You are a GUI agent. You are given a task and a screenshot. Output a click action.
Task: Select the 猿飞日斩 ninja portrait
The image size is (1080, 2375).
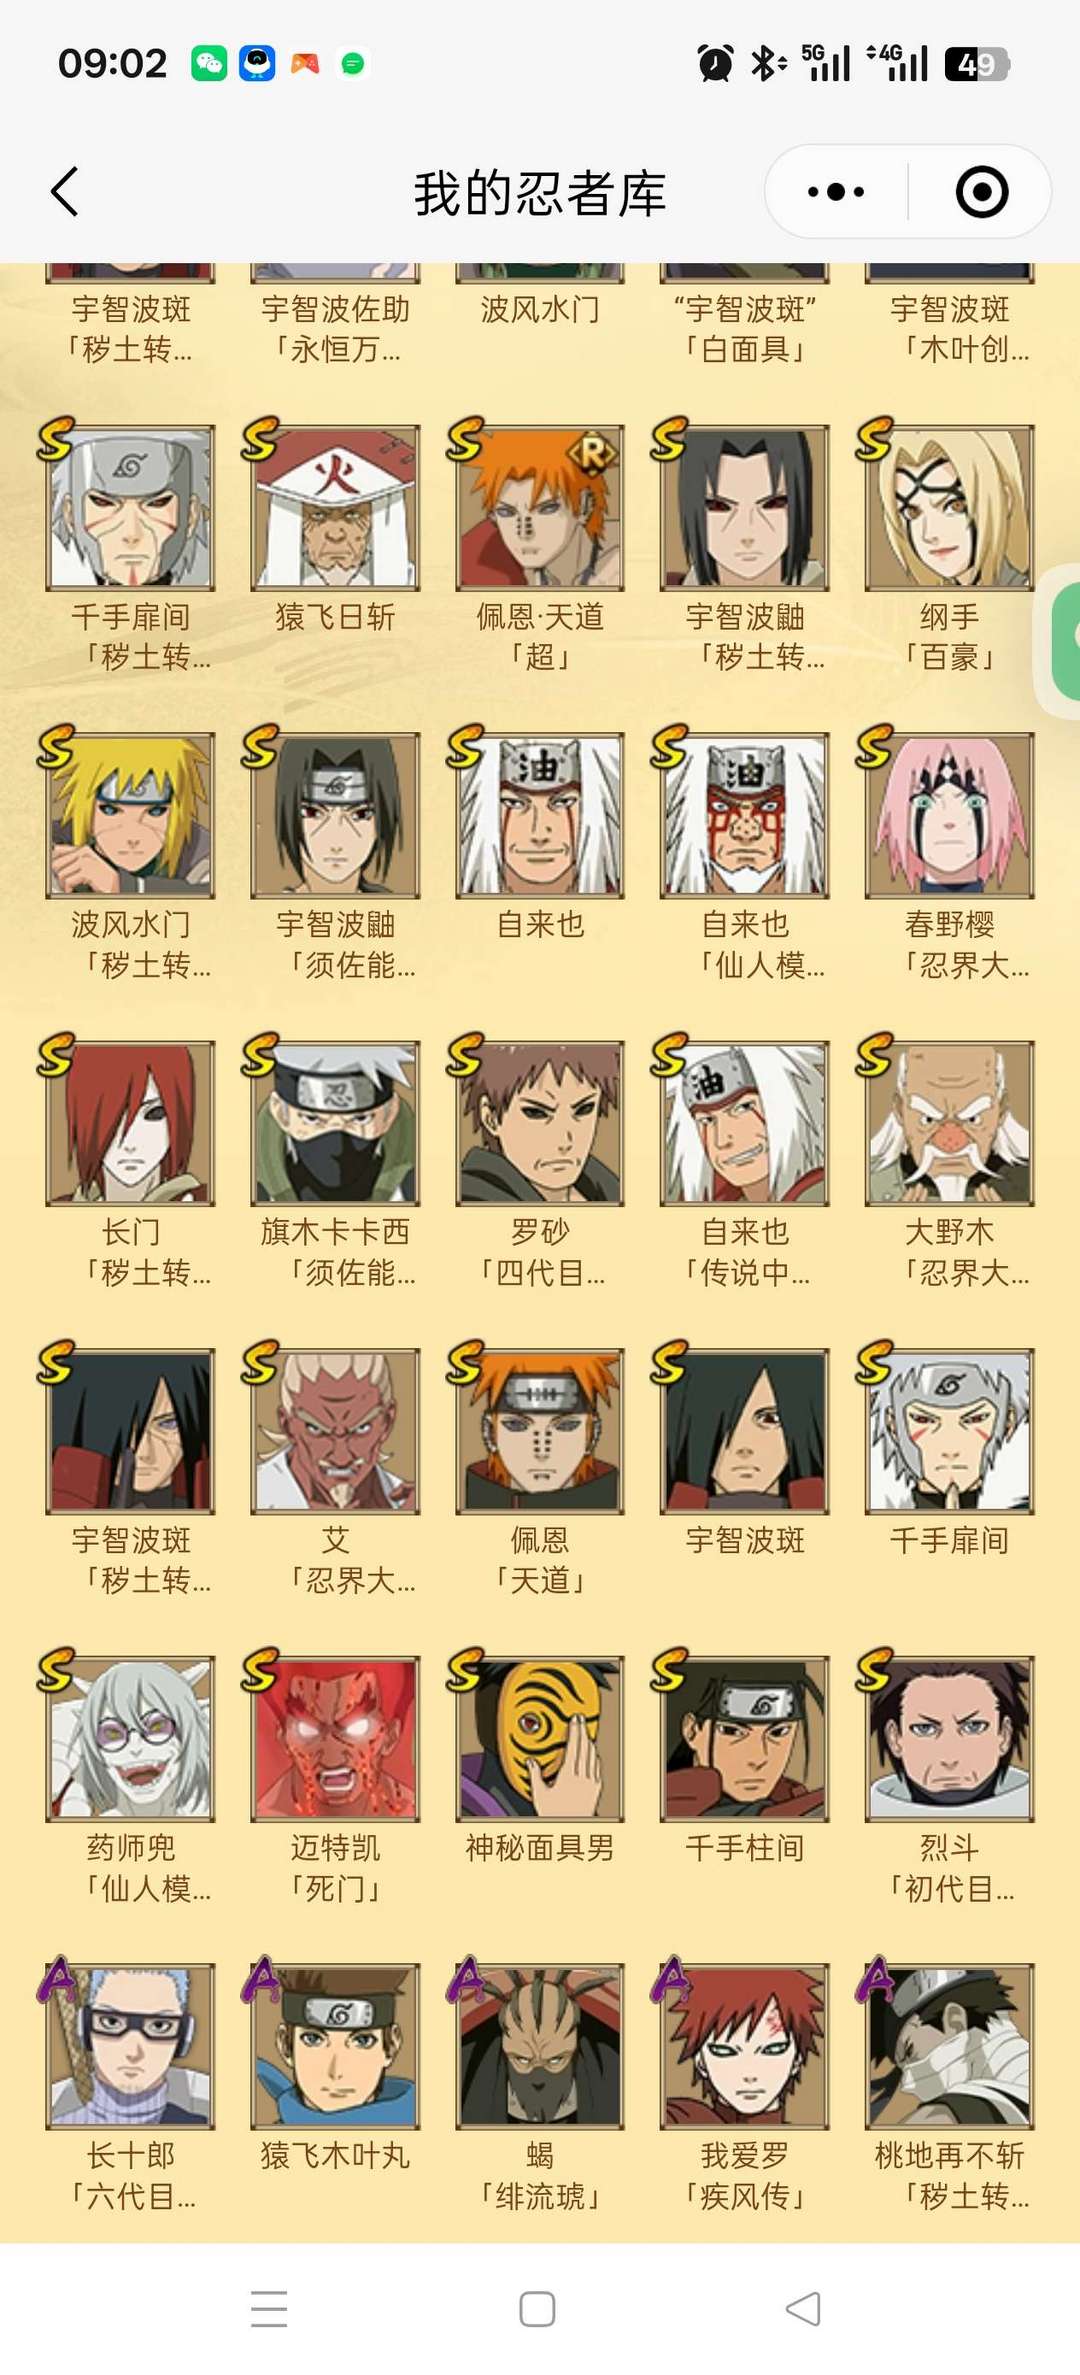335,508
